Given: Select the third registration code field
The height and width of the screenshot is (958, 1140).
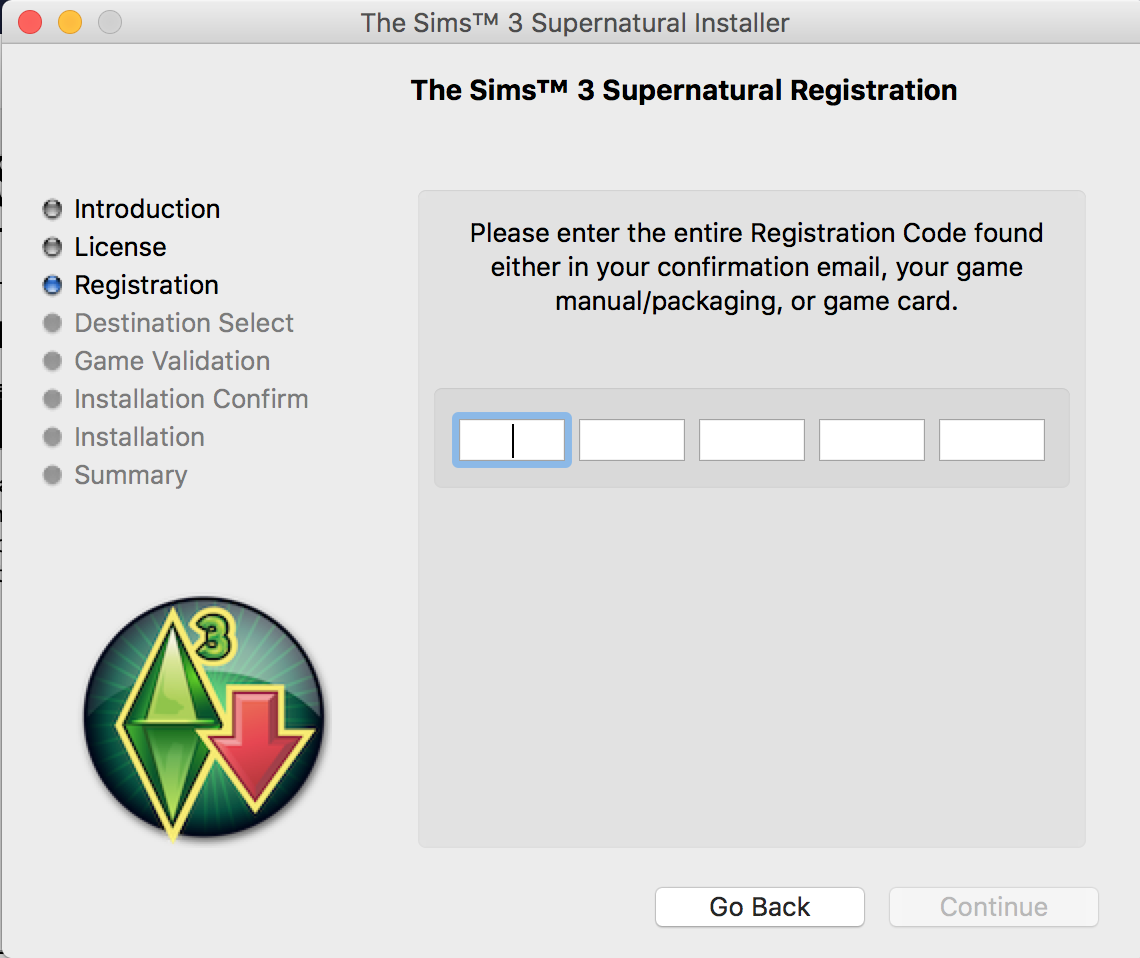Looking at the screenshot, I should point(752,440).
